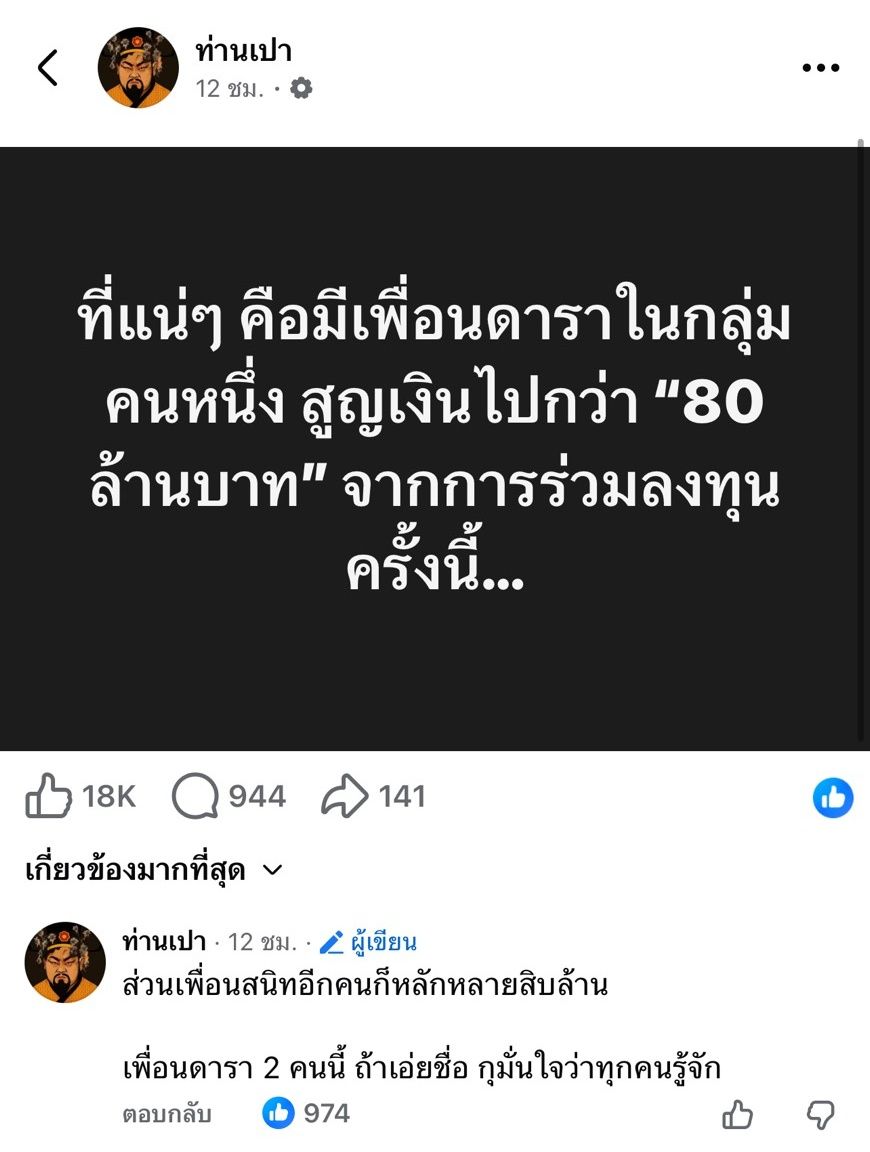View the 974 reactions on the comment
The width and height of the screenshot is (870, 1152).
click(306, 1113)
